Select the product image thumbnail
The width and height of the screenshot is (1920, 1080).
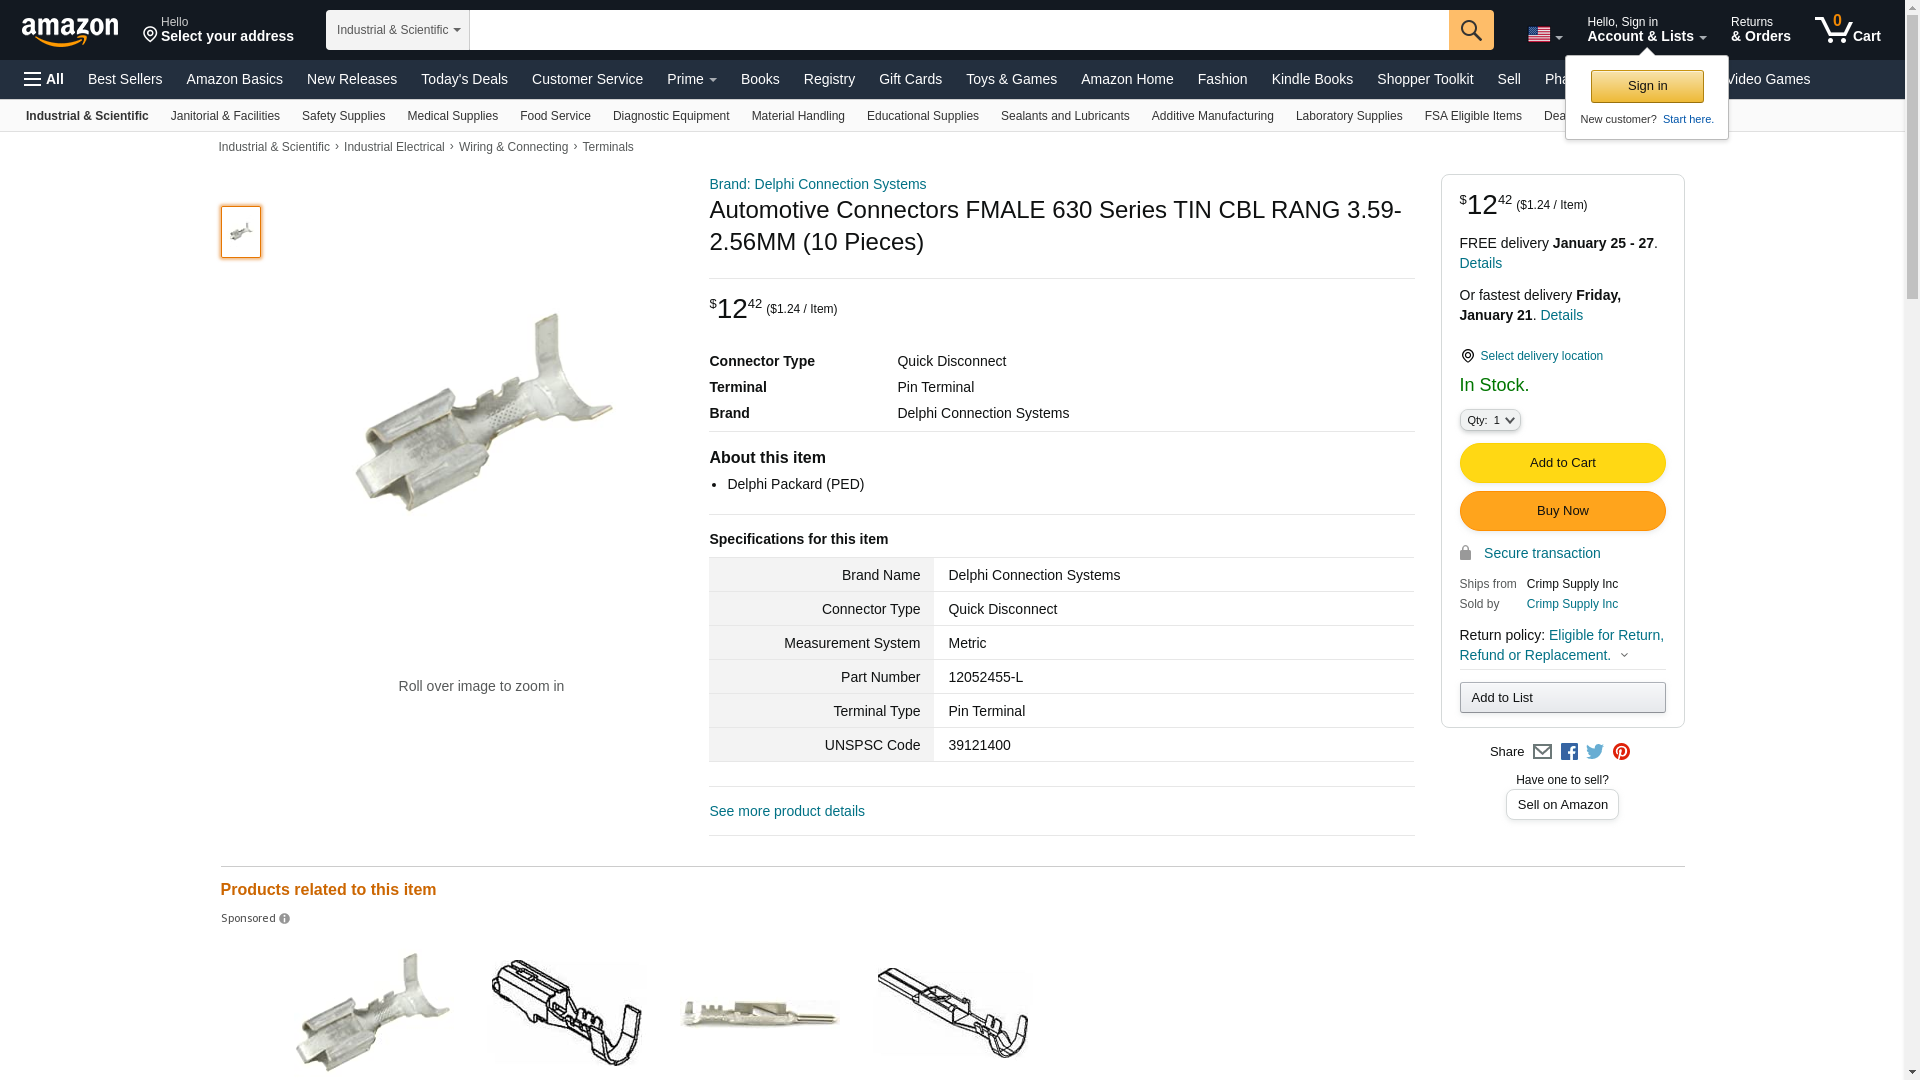point(241,232)
